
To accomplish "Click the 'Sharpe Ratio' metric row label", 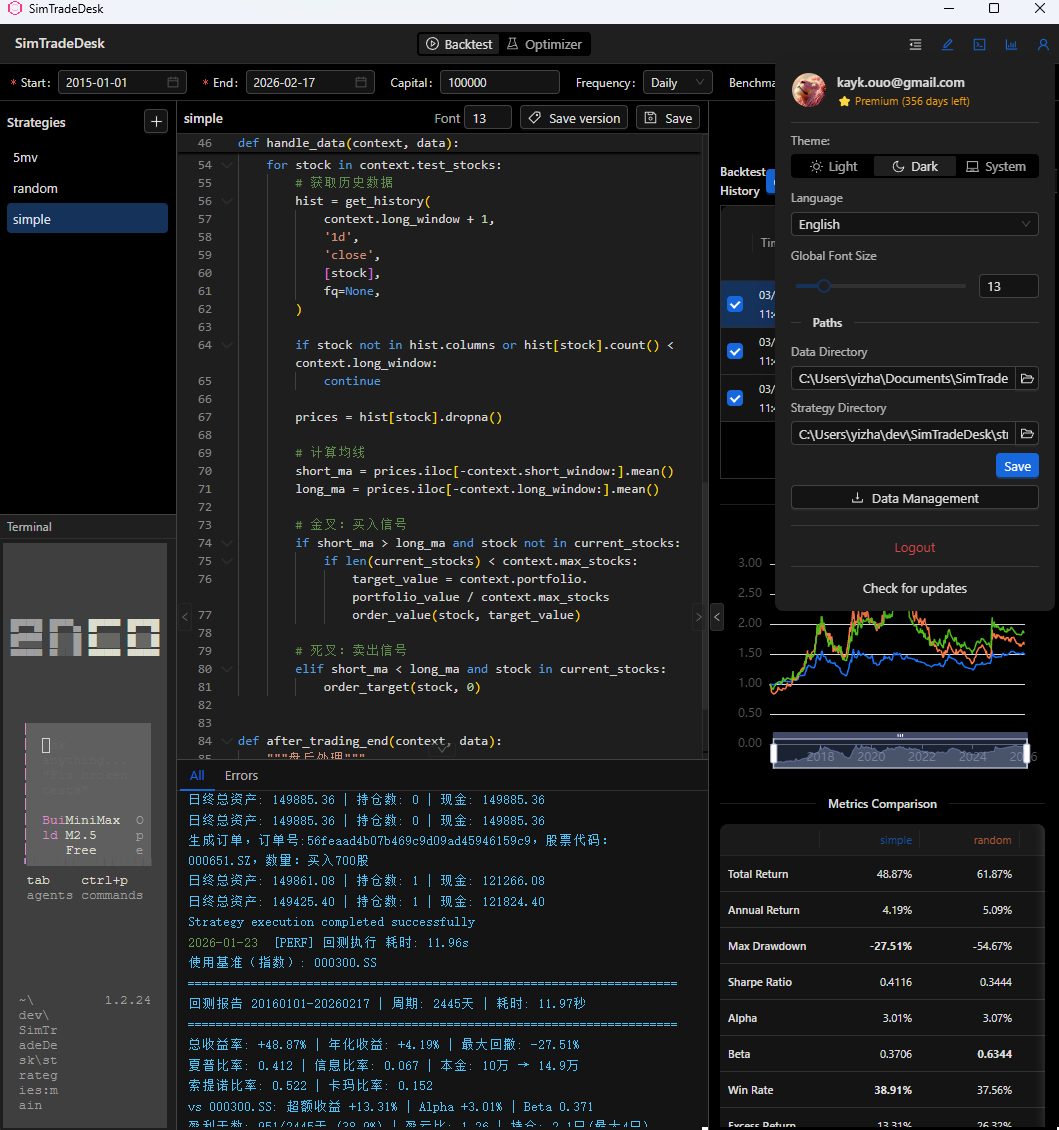I will click(760, 982).
